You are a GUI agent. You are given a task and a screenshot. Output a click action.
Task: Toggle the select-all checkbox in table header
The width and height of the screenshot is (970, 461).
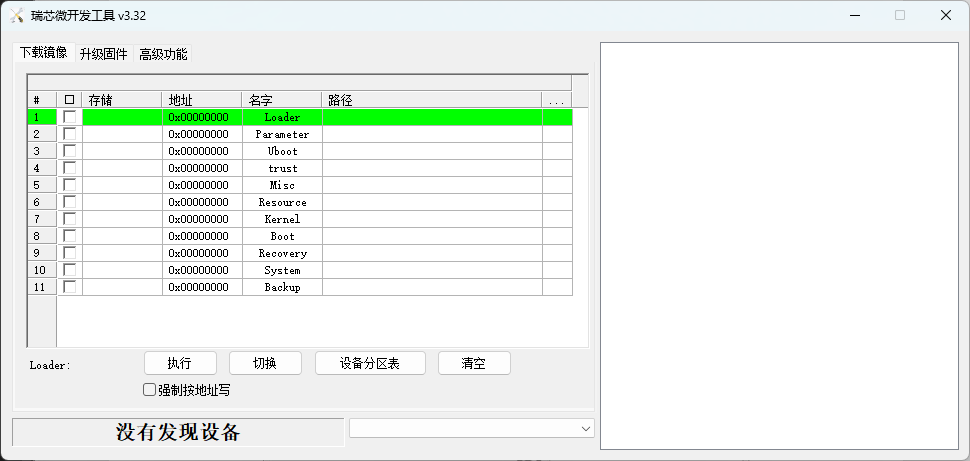pyautogui.click(x=69, y=100)
